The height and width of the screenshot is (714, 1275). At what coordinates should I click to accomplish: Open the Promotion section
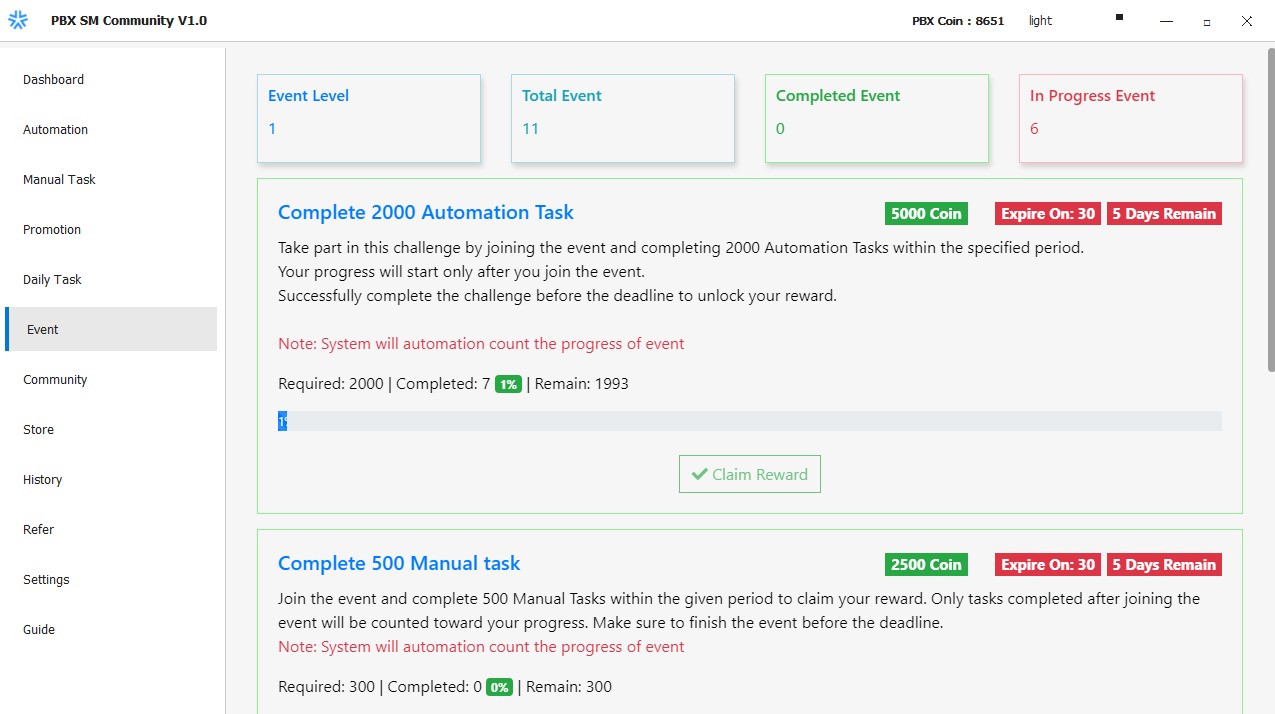[52, 230]
